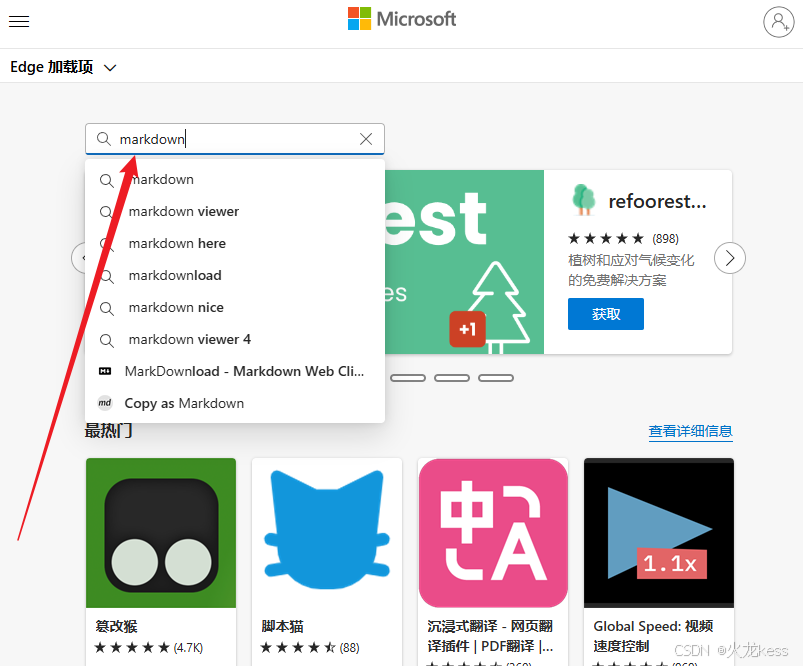Image resolution: width=803 pixels, height=666 pixels.
Task: Click magnifier icon beside 'markdown nice'
Action: click(x=107, y=308)
